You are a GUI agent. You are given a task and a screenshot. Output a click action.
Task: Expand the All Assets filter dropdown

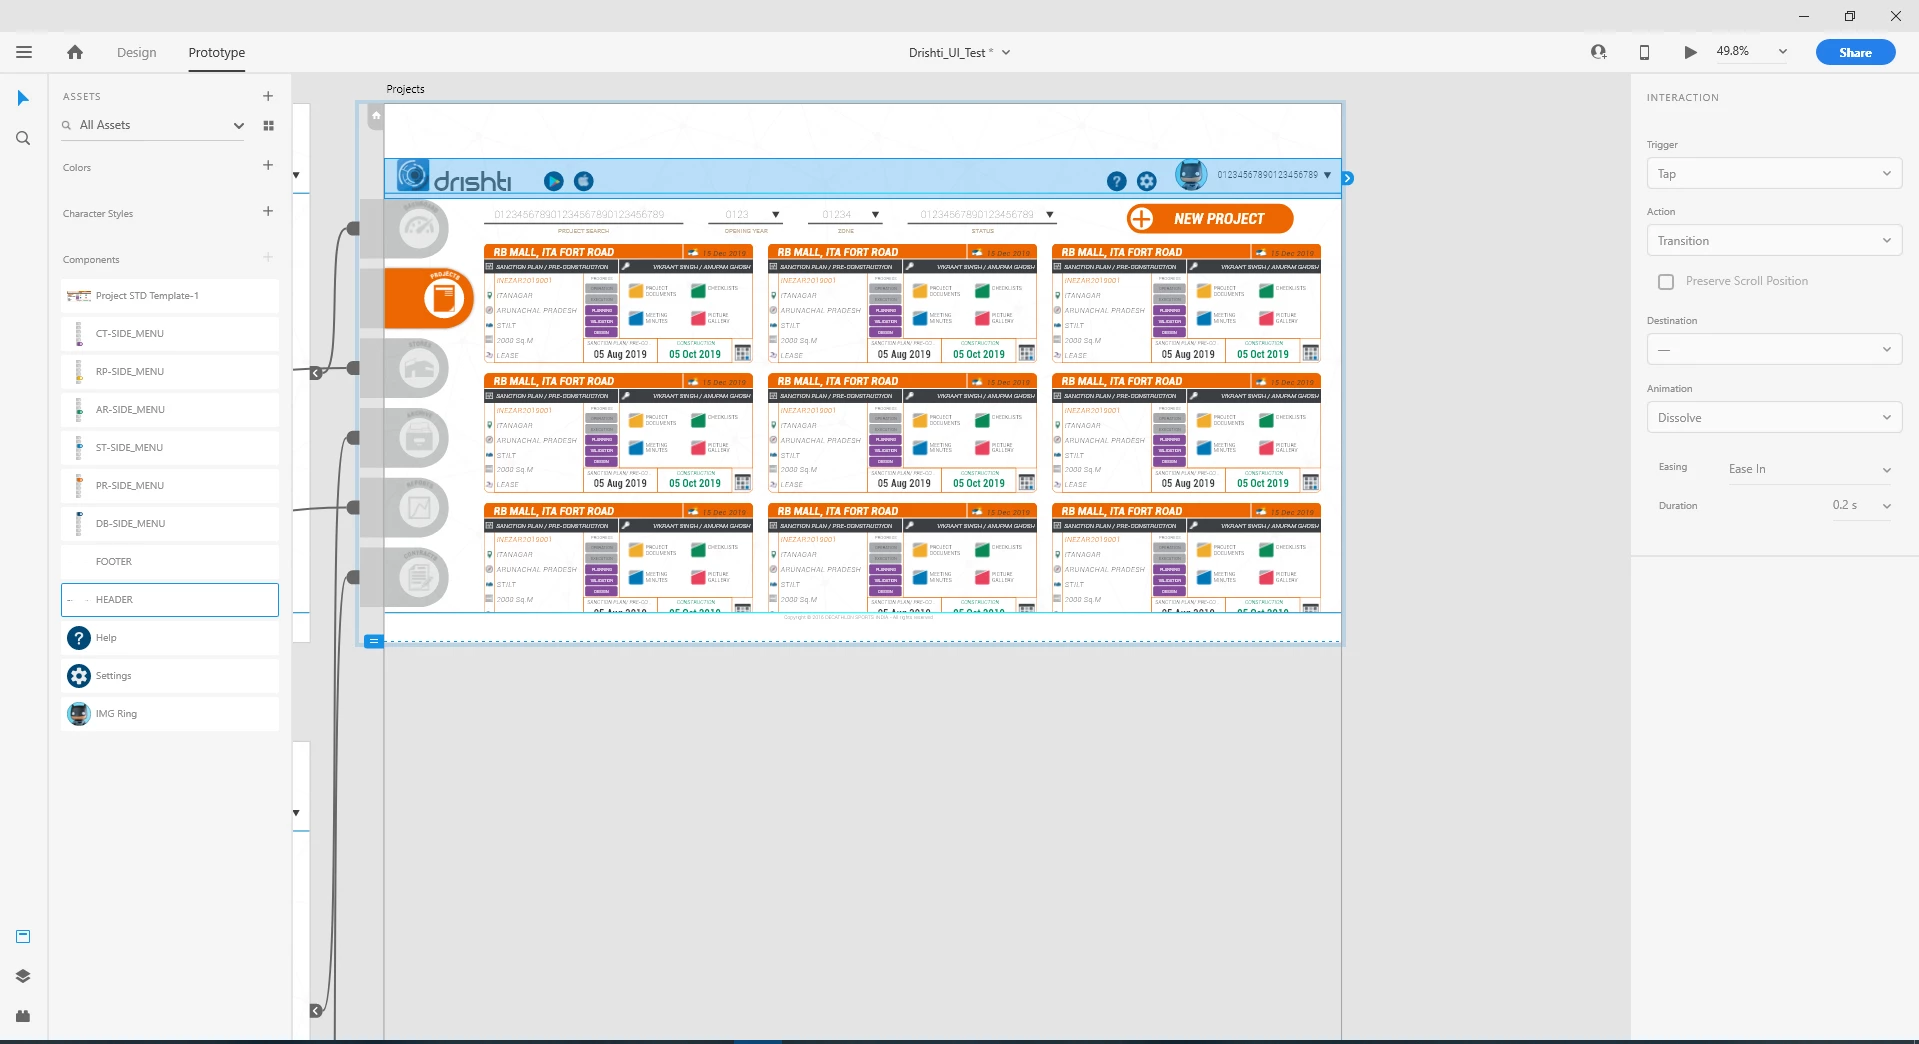pos(239,125)
